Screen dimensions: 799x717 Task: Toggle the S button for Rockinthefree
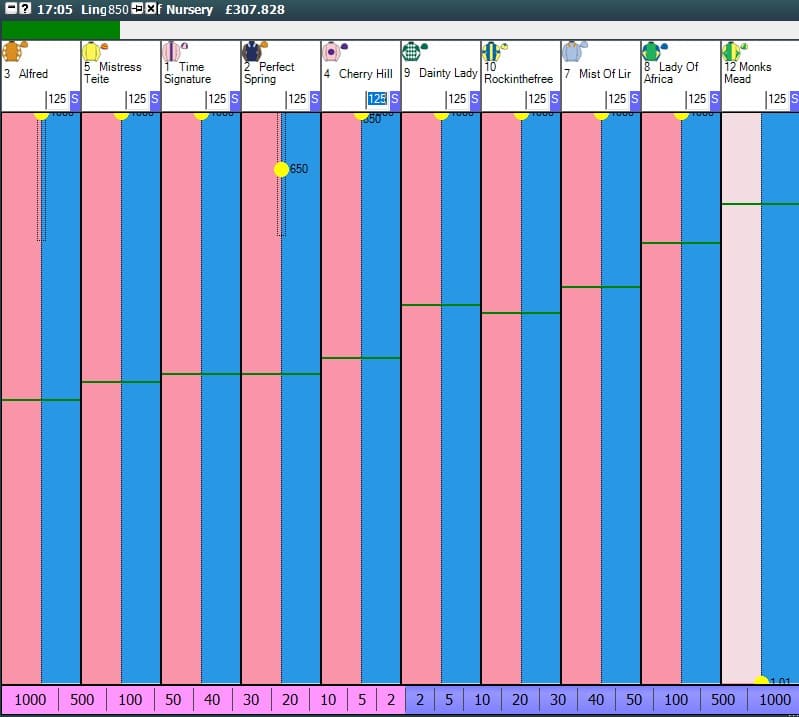click(555, 99)
